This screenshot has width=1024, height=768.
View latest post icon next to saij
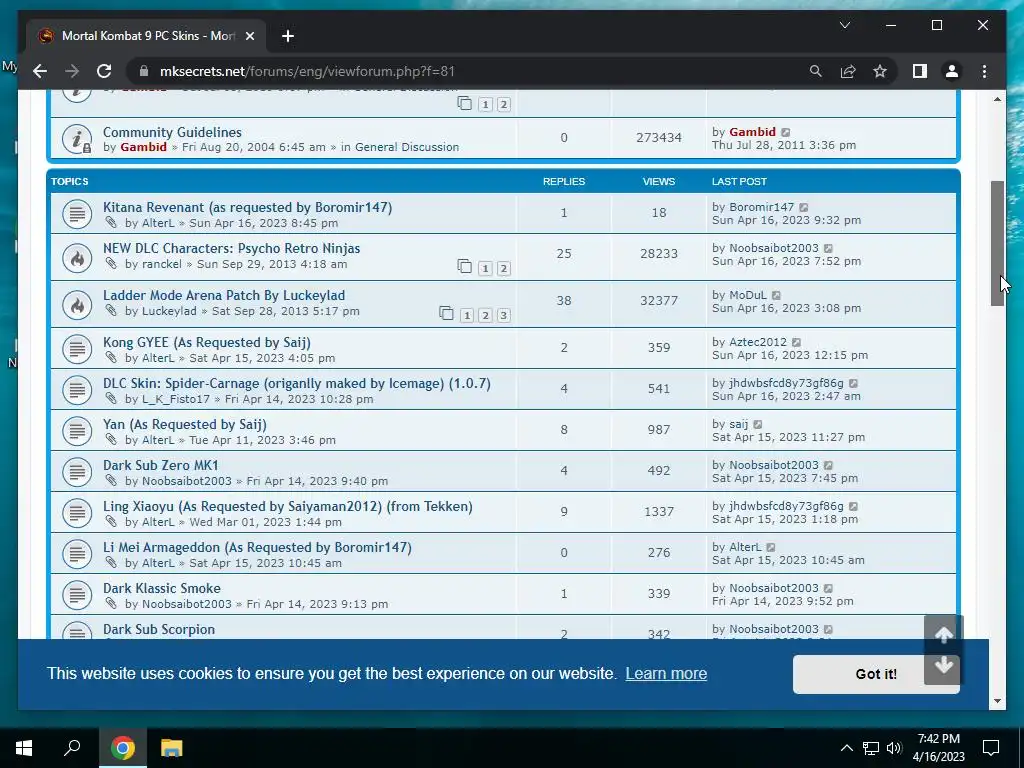[x=758, y=424]
